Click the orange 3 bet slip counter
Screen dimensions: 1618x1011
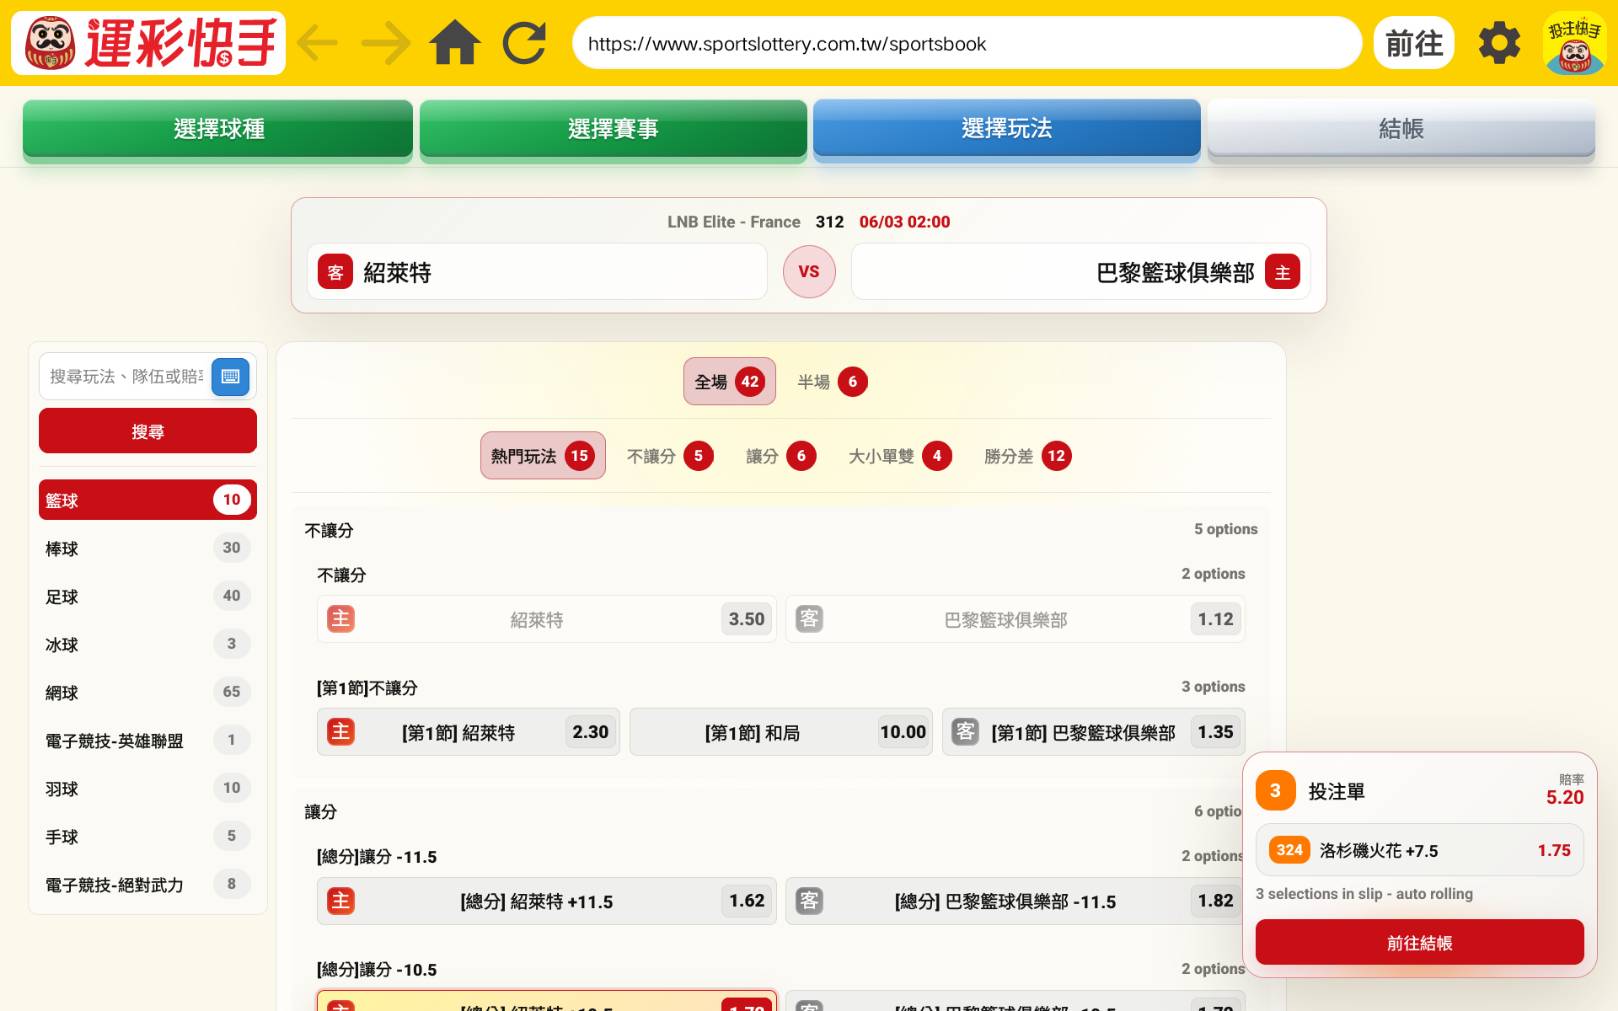click(x=1275, y=791)
